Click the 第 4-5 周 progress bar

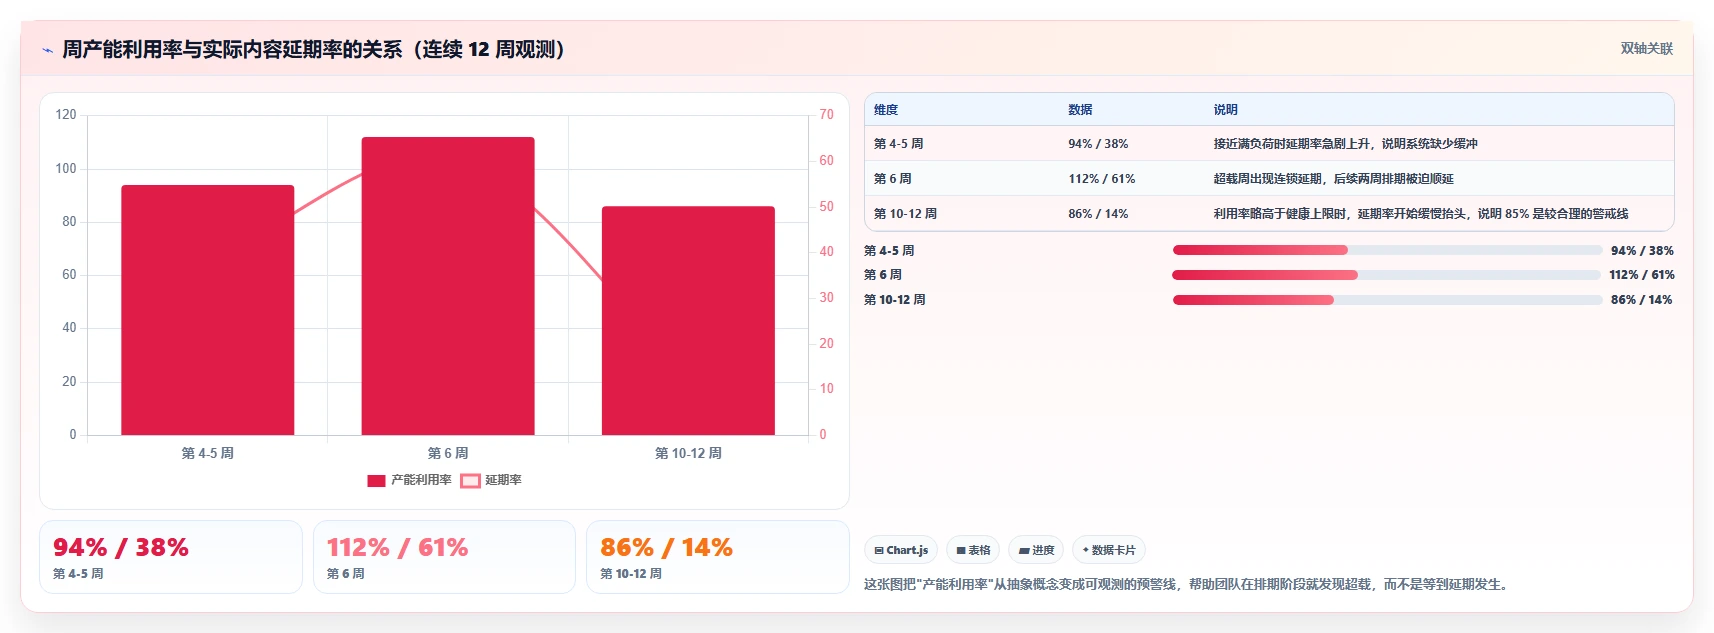point(1387,250)
